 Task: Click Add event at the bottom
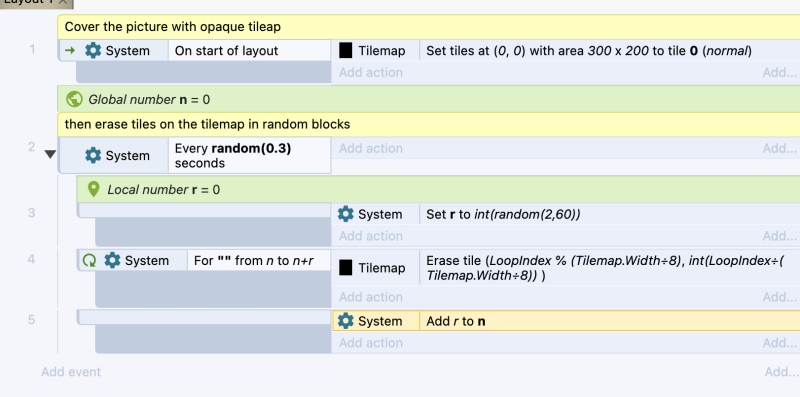[71, 372]
